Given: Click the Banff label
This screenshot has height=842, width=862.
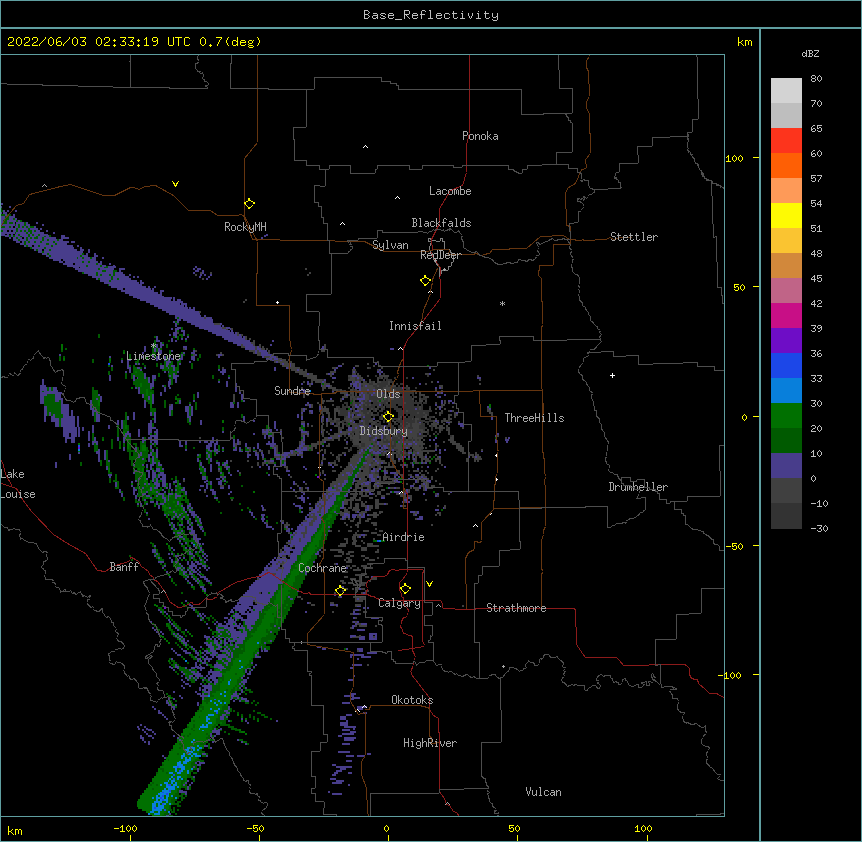Looking at the screenshot, I should click(x=124, y=567).
